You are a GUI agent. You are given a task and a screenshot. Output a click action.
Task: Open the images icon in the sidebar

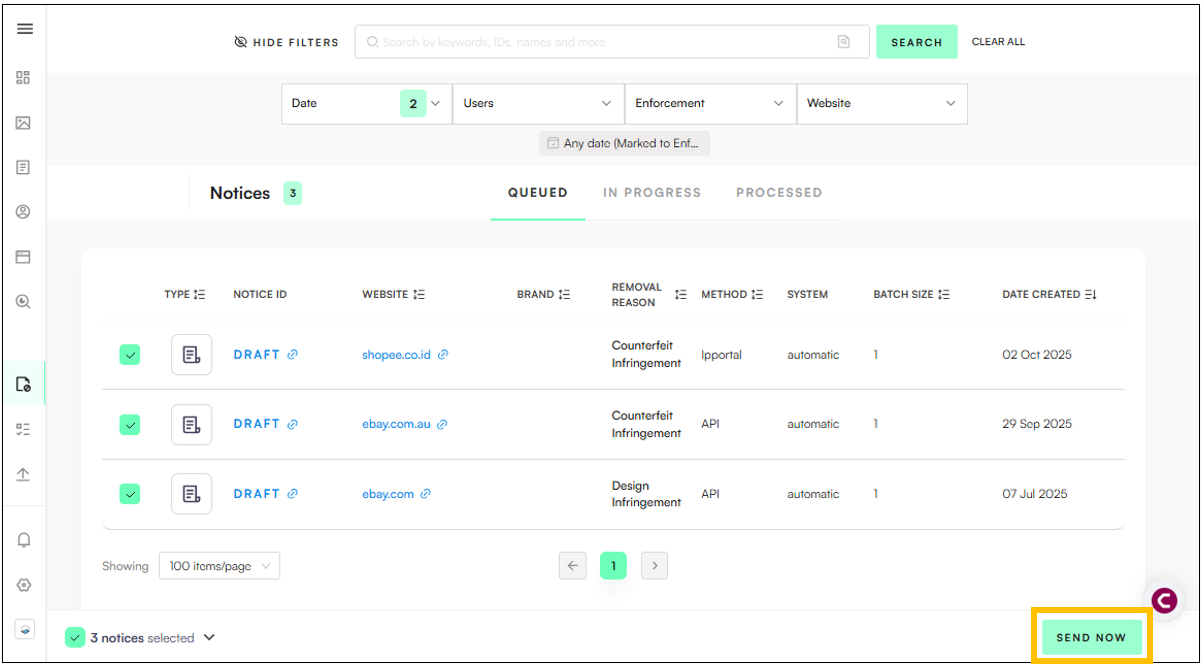coord(23,123)
